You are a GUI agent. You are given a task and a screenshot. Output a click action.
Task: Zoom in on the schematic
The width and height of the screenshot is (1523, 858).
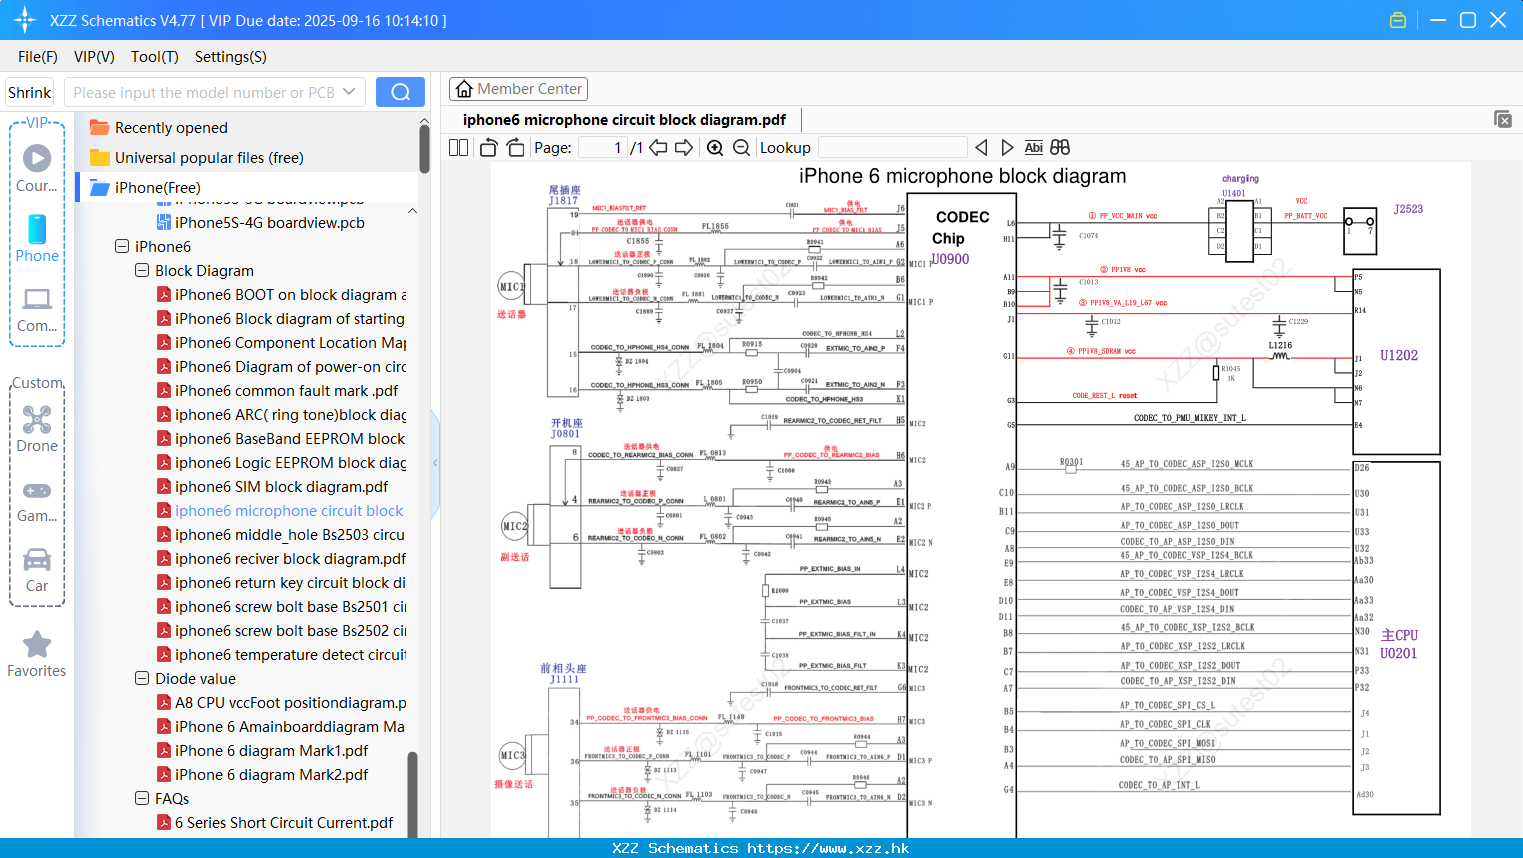click(x=715, y=148)
